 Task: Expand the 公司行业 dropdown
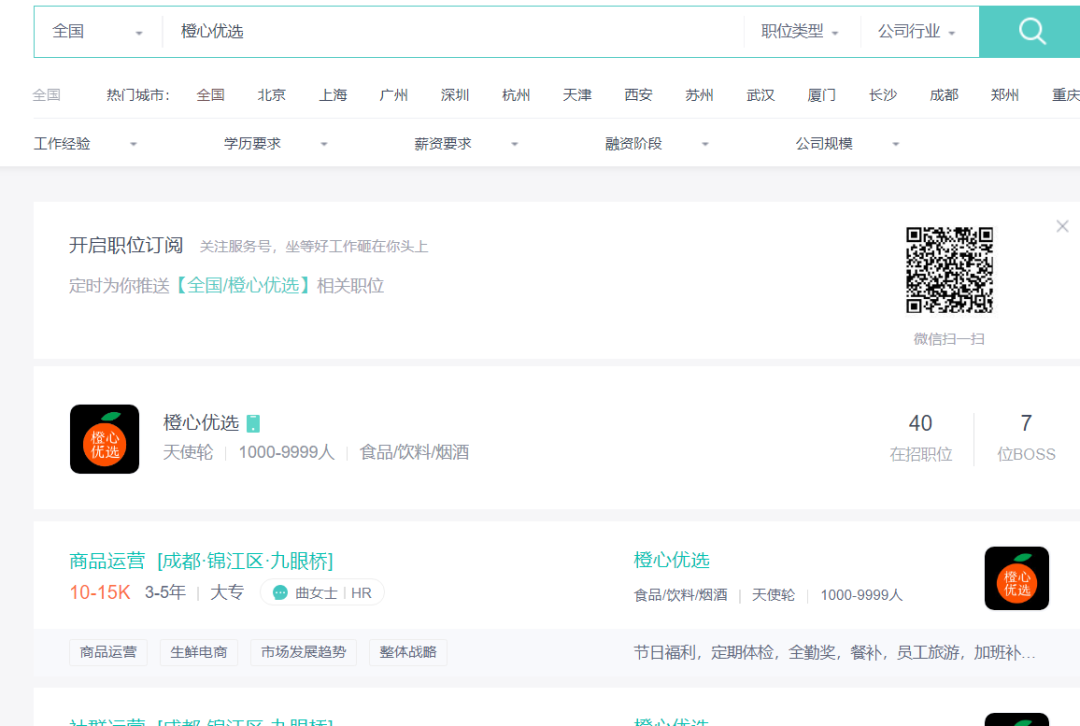click(917, 32)
